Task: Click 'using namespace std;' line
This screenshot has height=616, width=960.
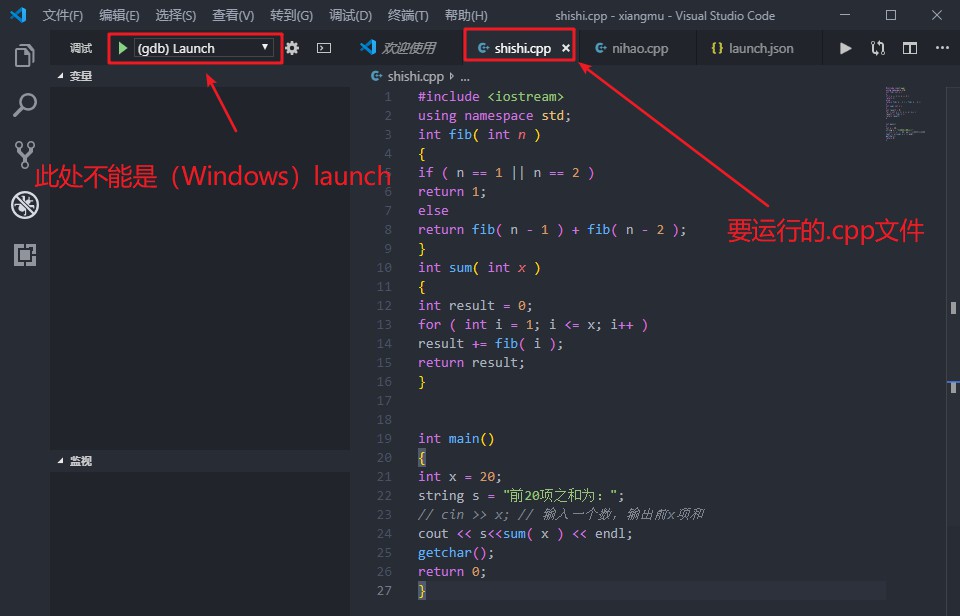Action: tap(494, 116)
